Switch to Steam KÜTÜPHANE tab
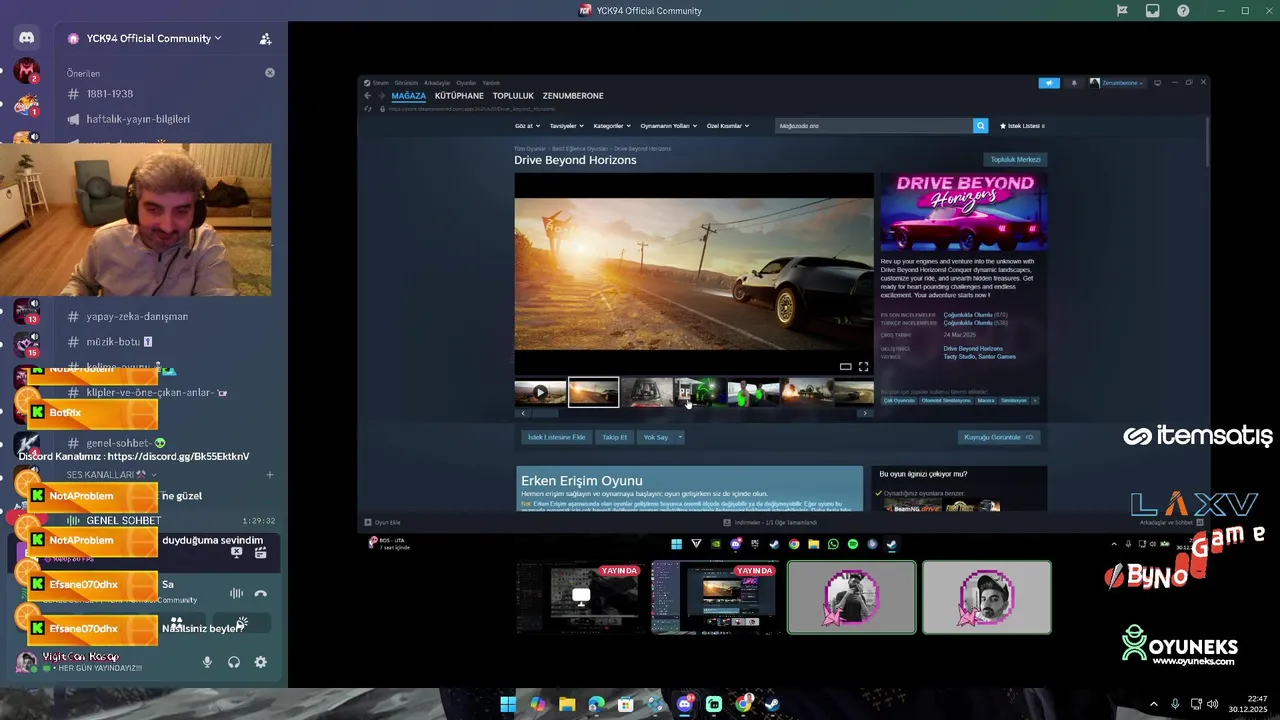1280x720 pixels. coord(459,96)
